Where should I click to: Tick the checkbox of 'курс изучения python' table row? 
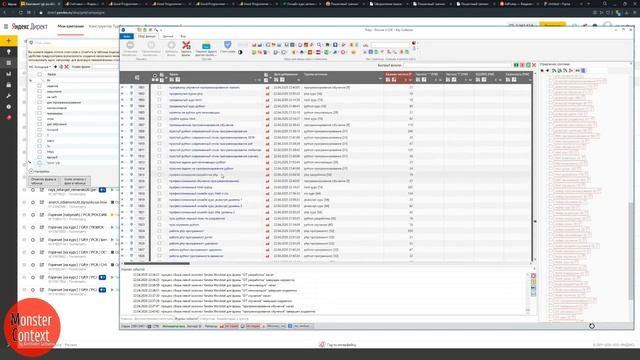[159, 225]
